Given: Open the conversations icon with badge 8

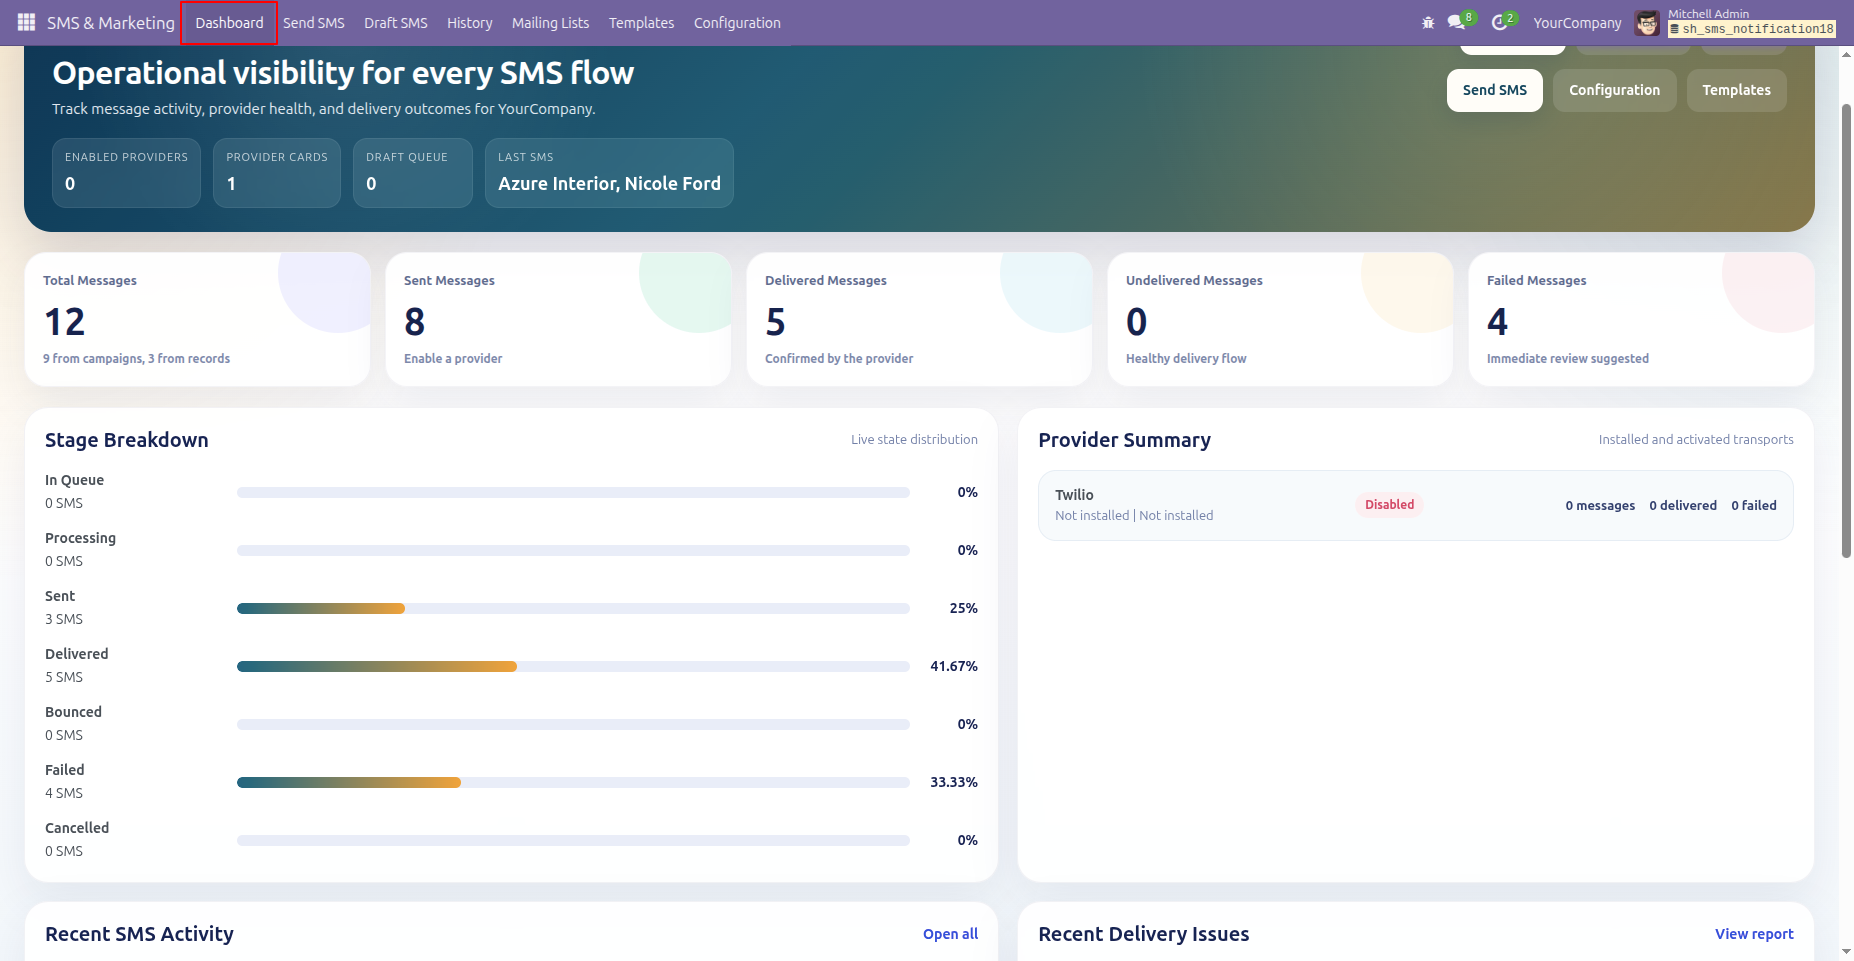Looking at the screenshot, I should click(1460, 21).
